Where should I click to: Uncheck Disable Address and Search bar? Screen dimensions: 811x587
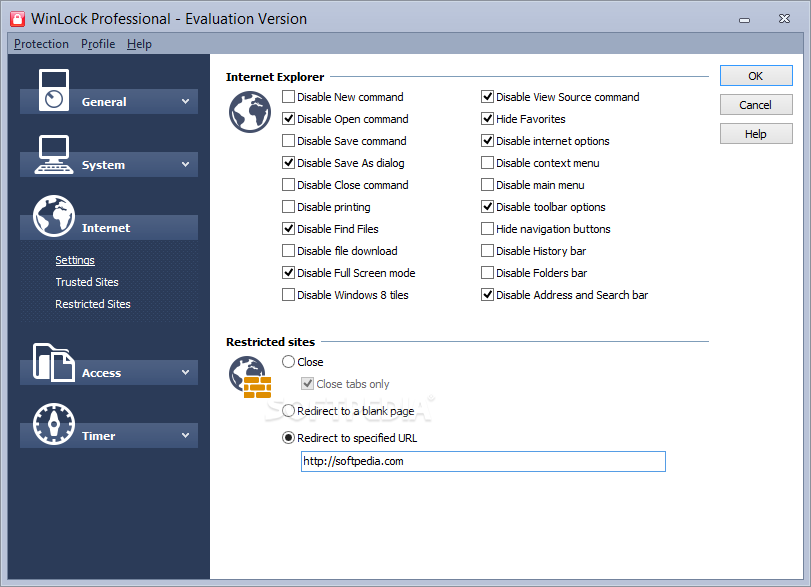pyautogui.click(x=487, y=295)
